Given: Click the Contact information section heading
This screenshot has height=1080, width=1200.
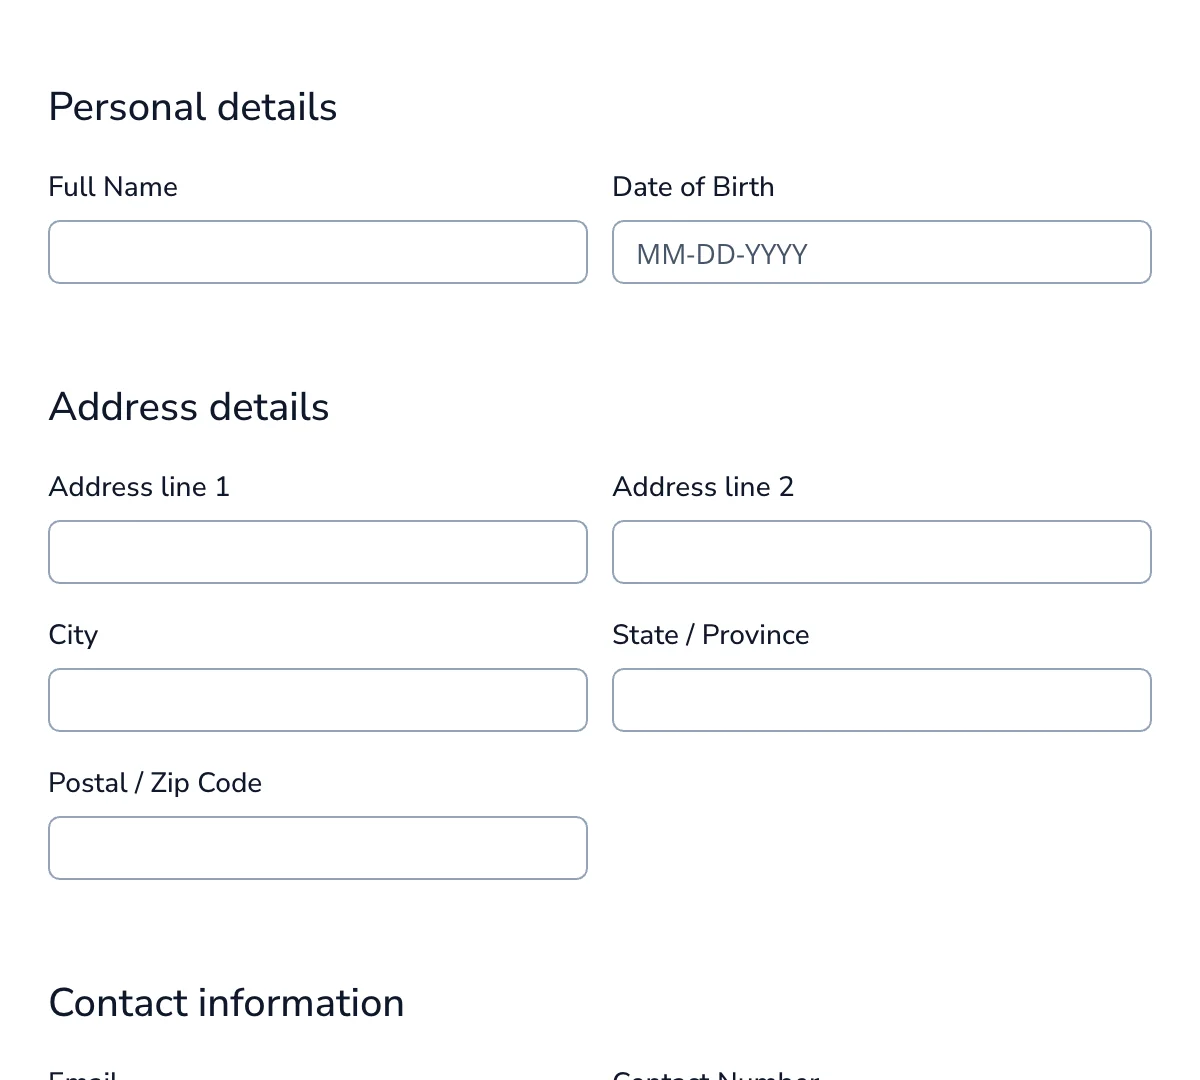Looking at the screenshot, I should [x=226, y=1003].
